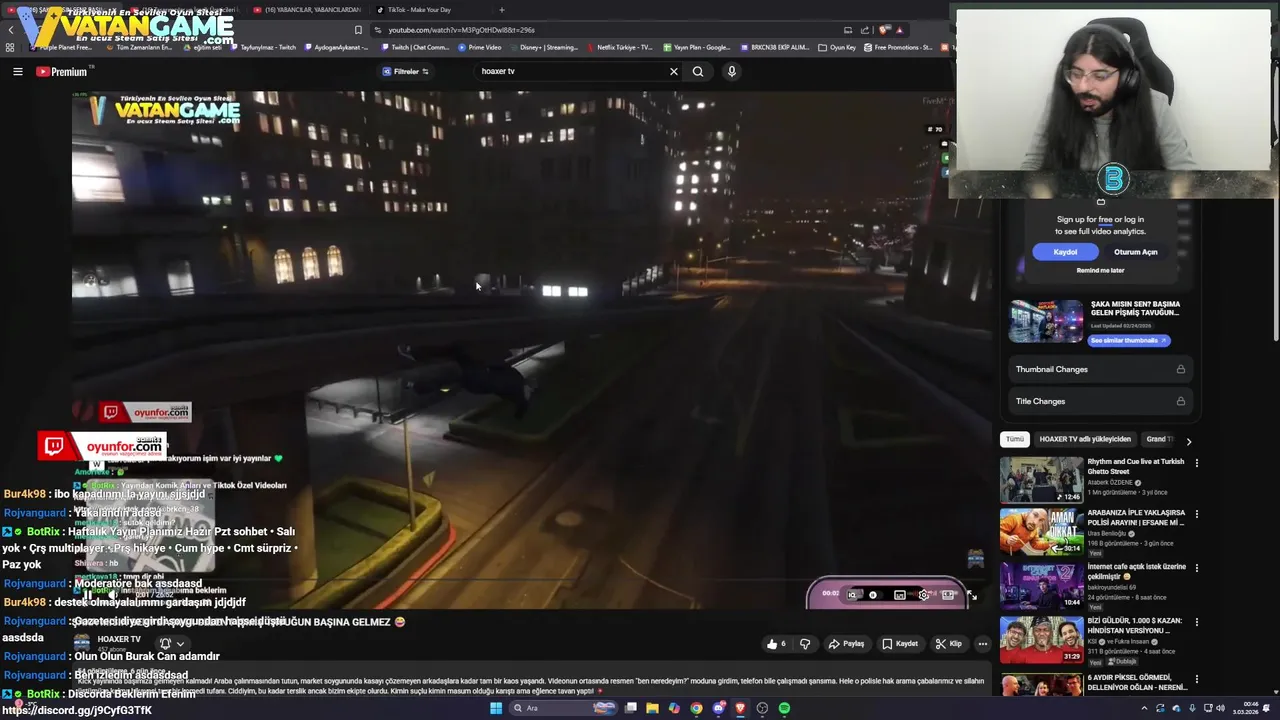Like the video with thumbs up
The height and width of the screenshot is (720, 1280).
[x=776, y=644]
